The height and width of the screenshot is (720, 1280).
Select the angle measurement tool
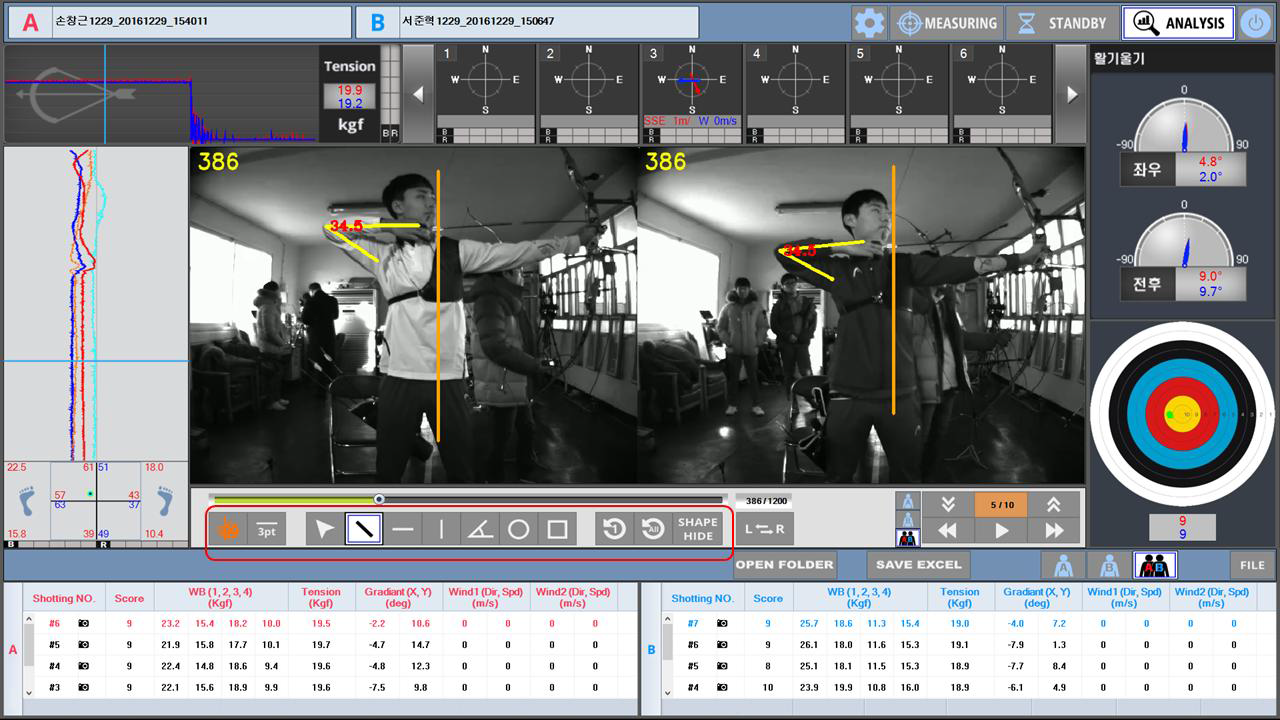pyautogui.click(x=480, y=529)
